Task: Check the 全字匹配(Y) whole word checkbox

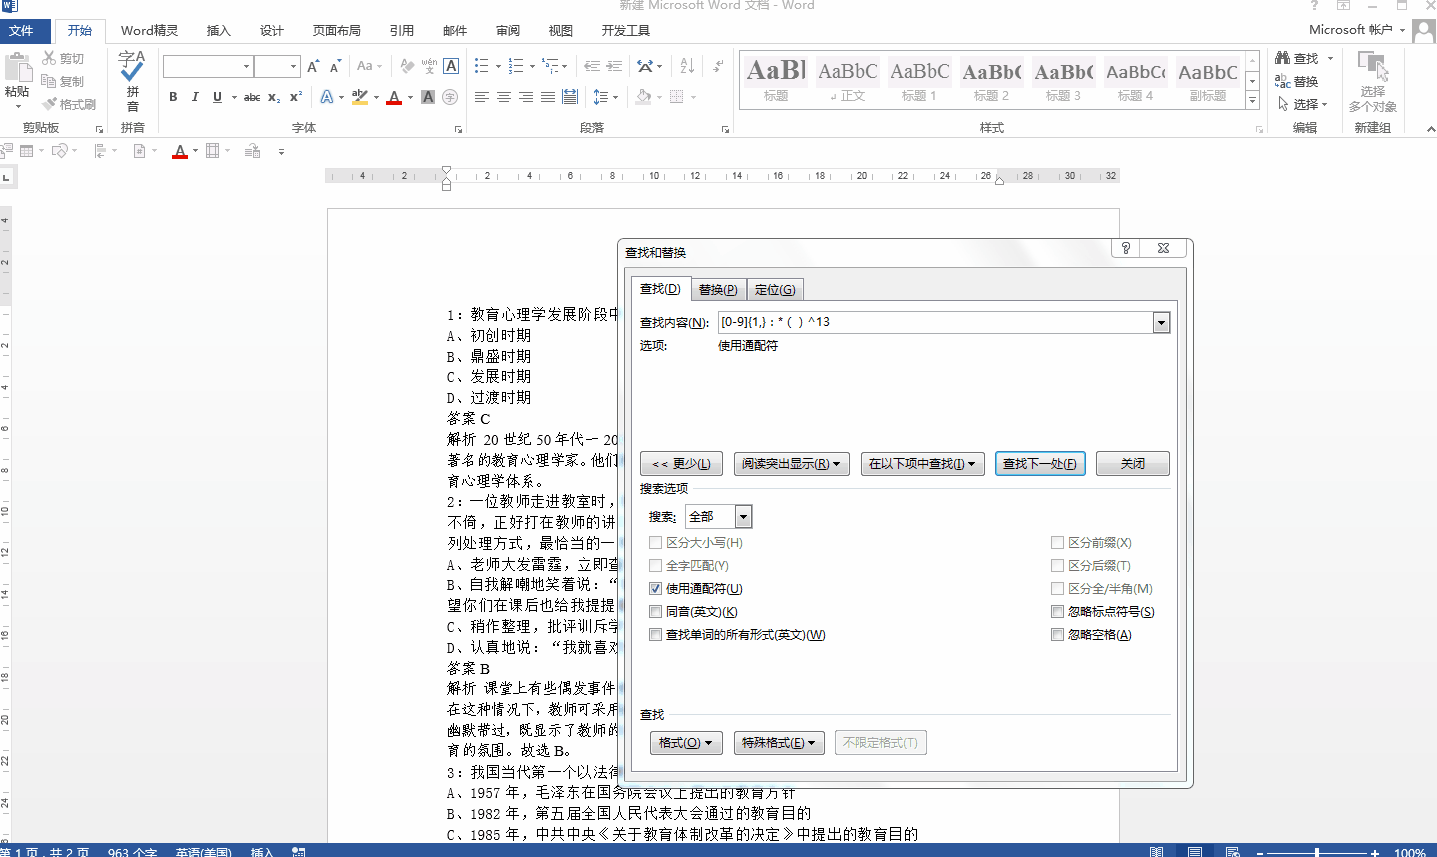Action: pos(656,566)
